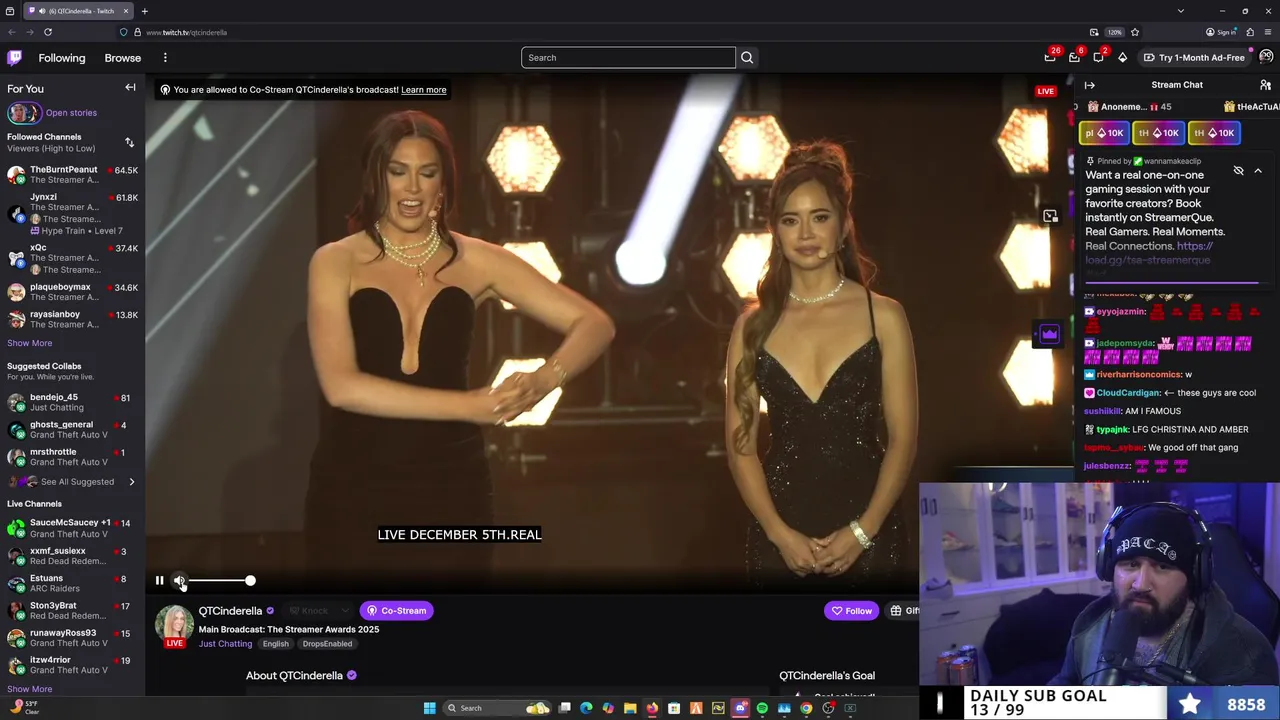Screen dimensions: 1280x720
Task: Collapse the For You sidebar
Action: (x=130, y=88)
